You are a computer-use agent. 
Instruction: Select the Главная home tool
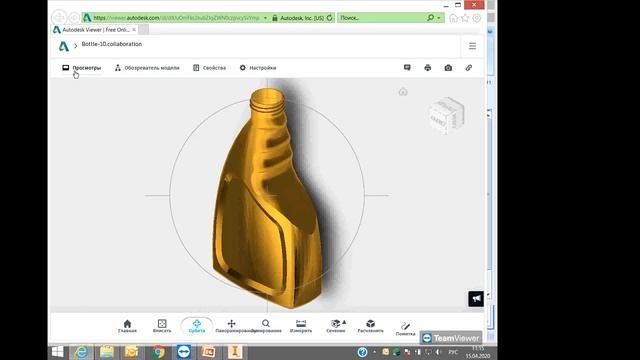[x=127, y=326]
